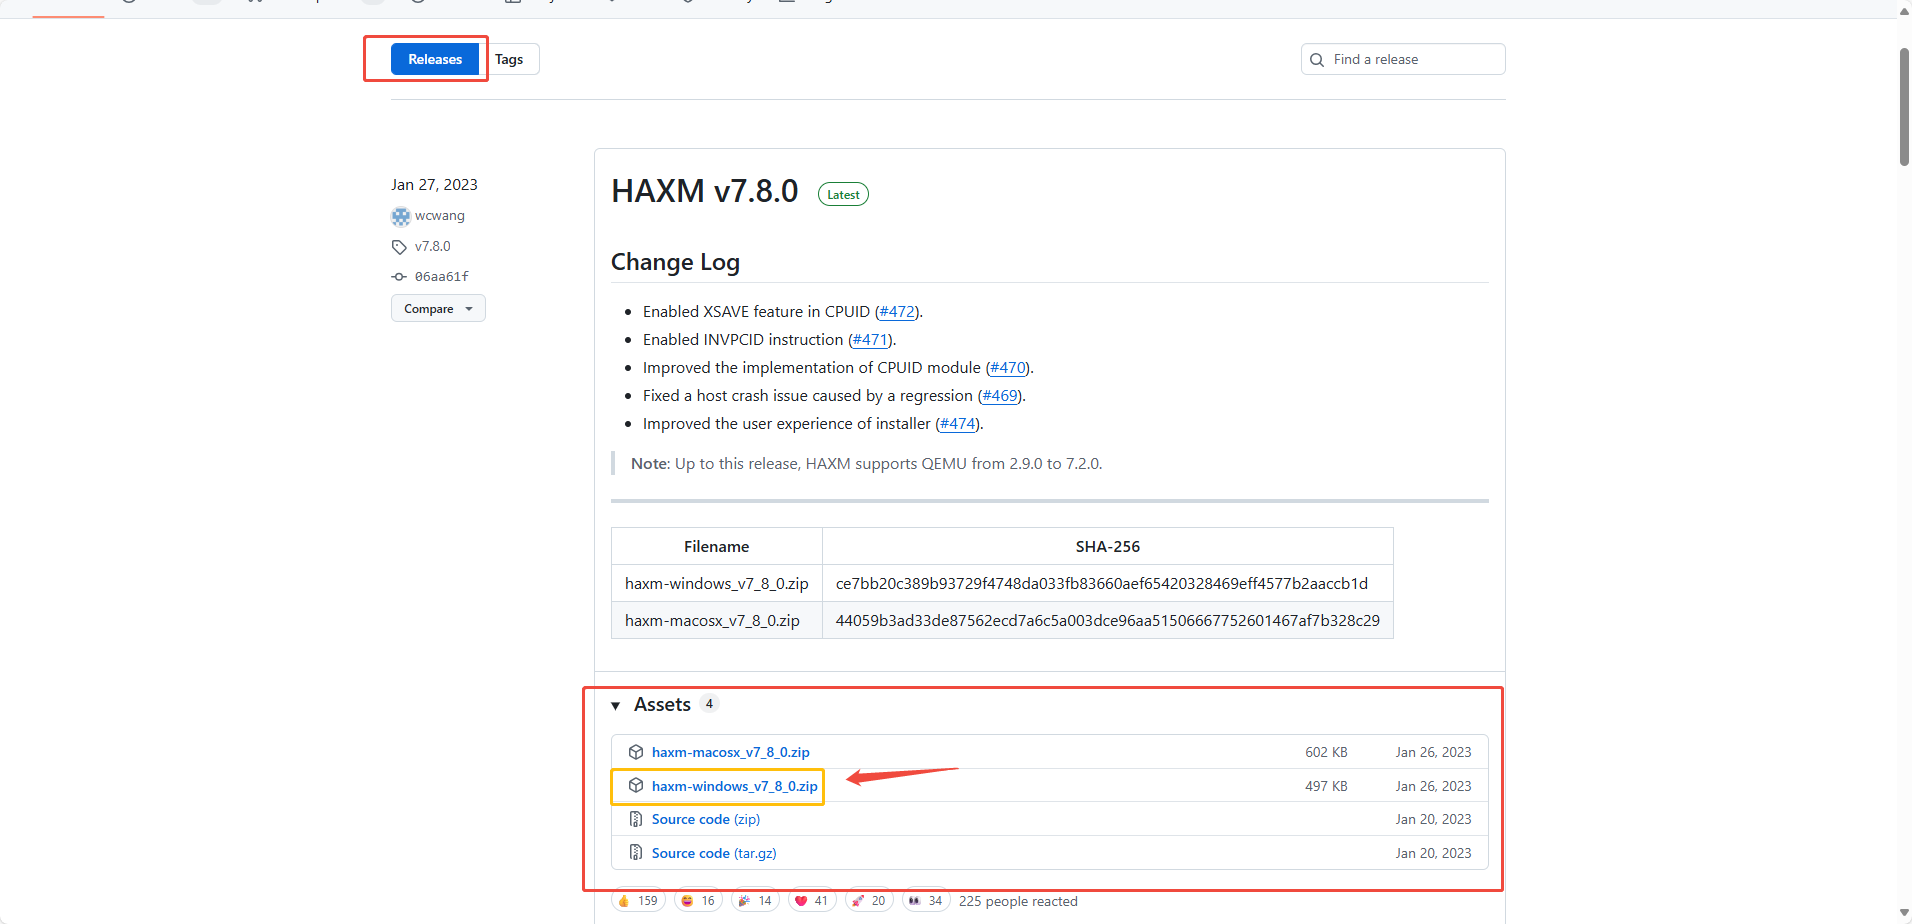The height and width of the screenshot is (924, 1912).
Task: Click the search icon in Find a release
Action: pyautogui.click(x=1317, y=60)
